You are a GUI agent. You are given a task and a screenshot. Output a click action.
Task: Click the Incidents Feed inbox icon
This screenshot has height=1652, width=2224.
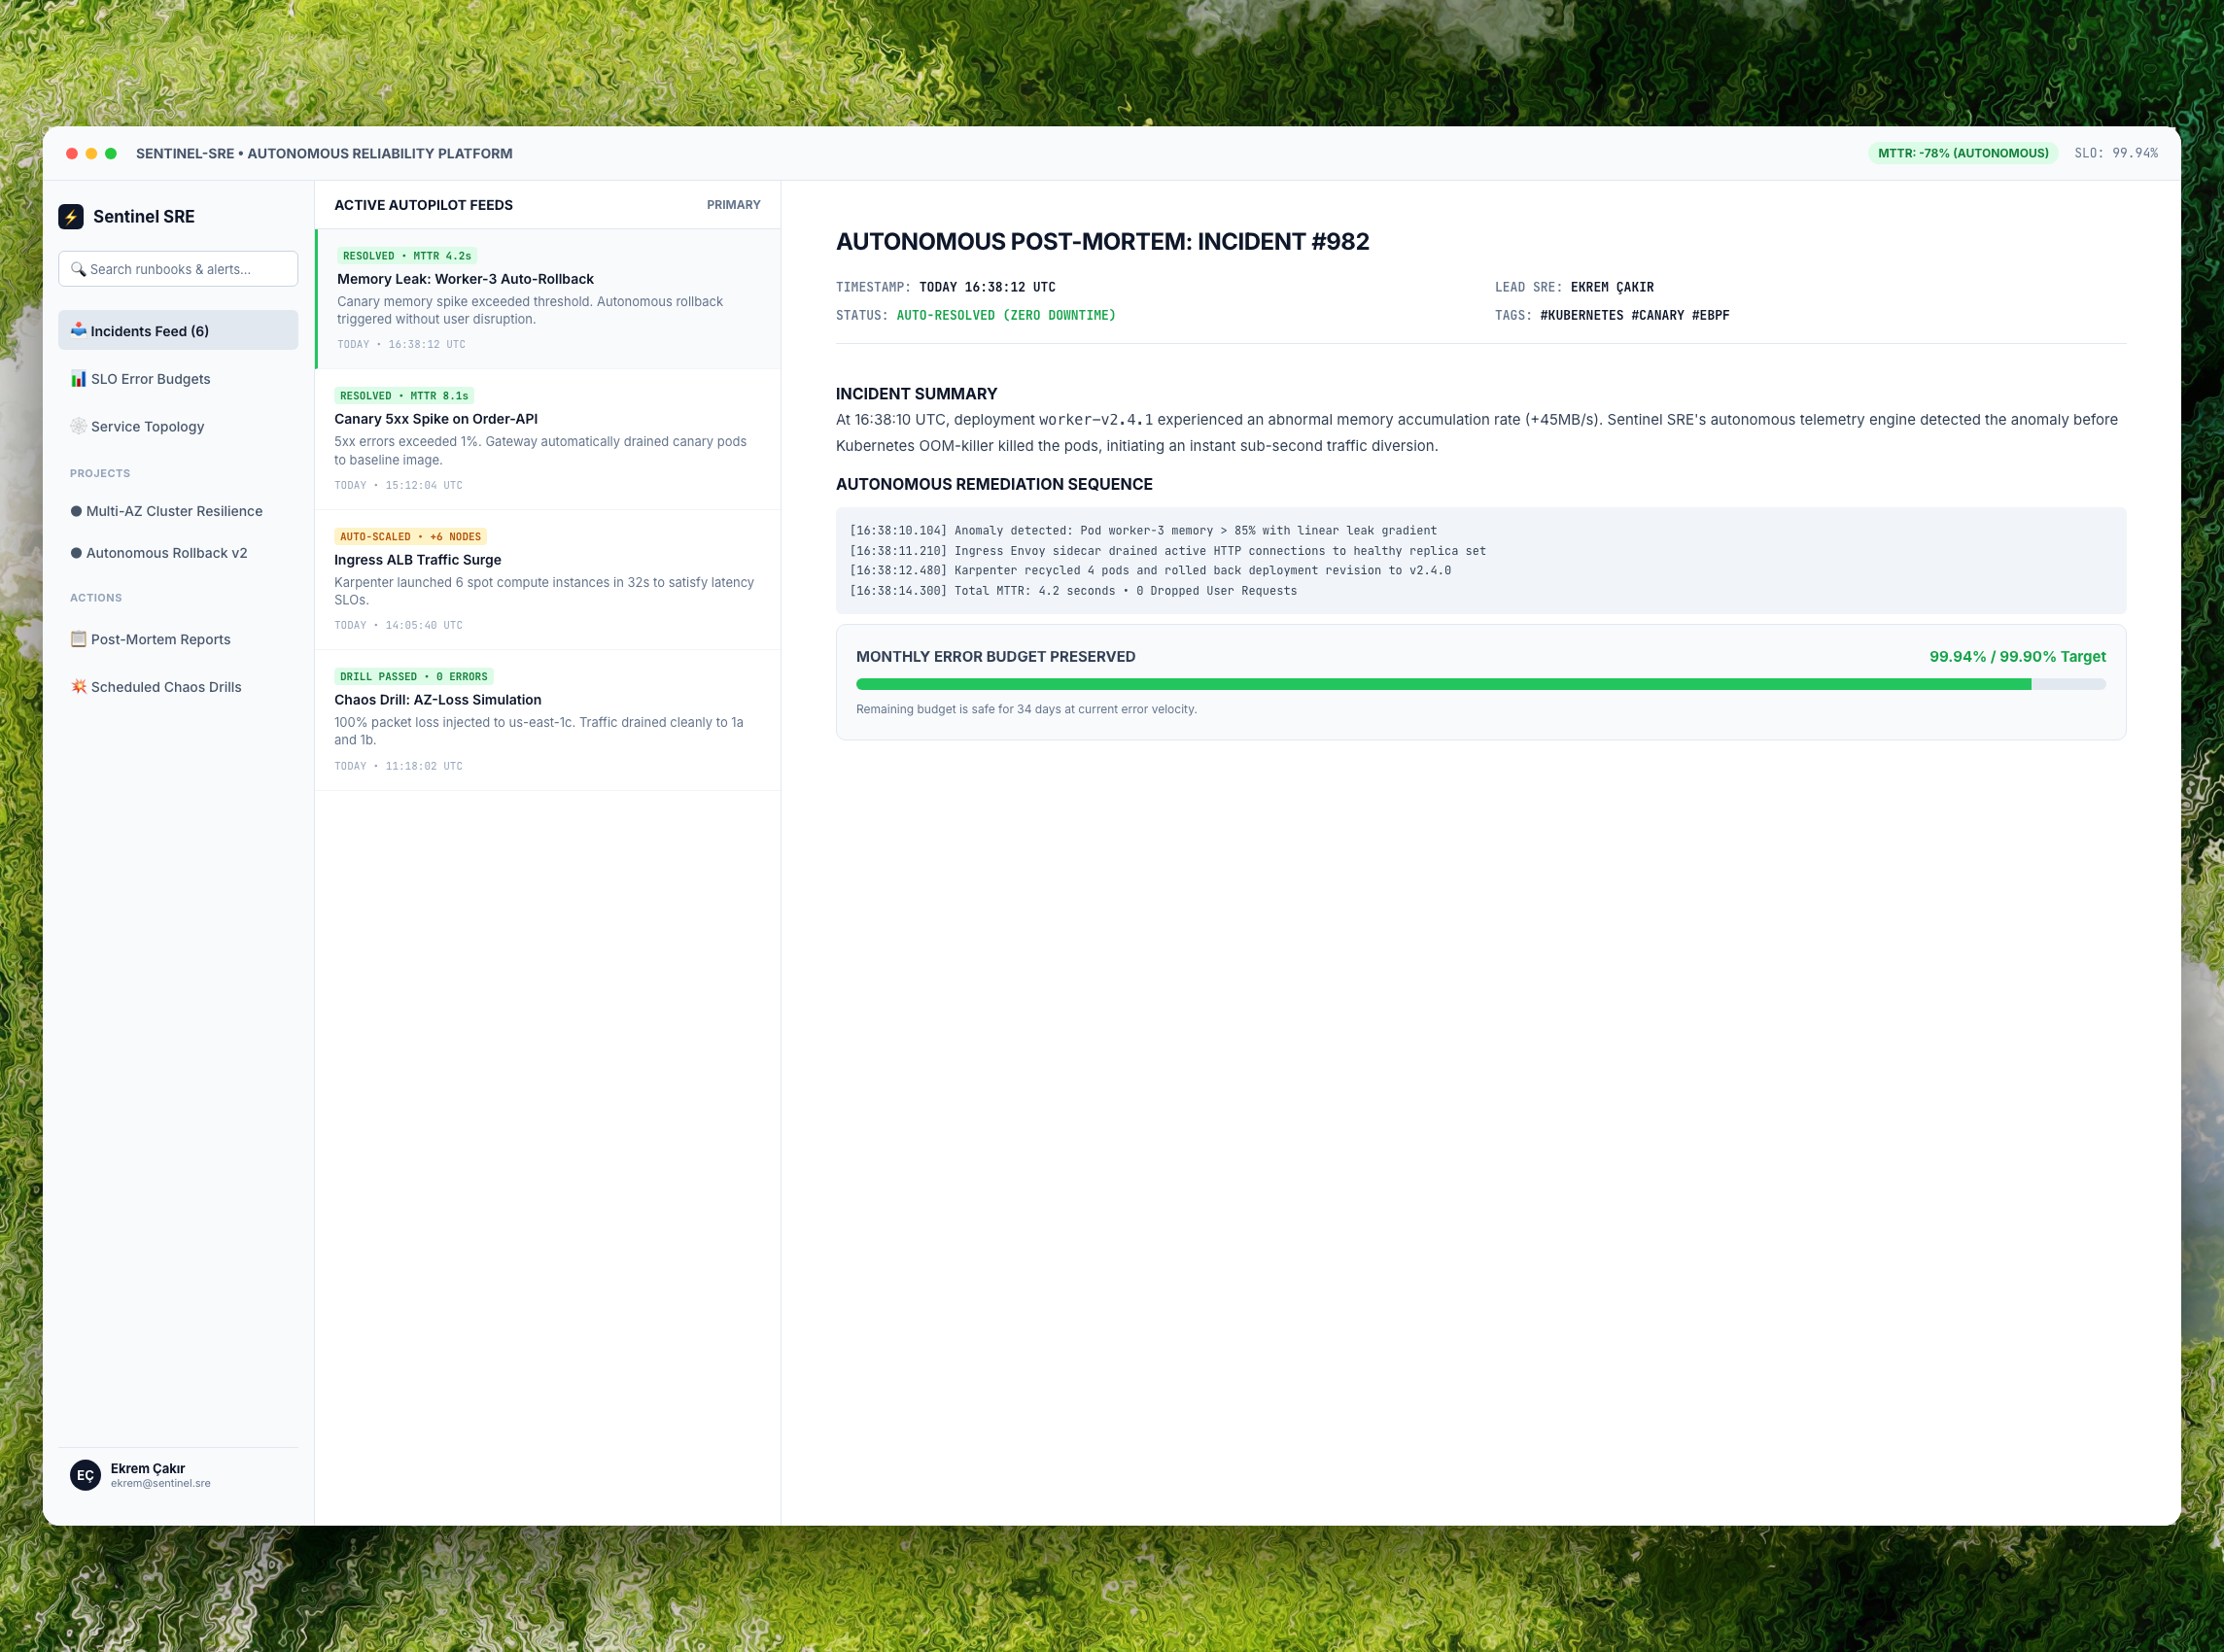tap(78, 330)
